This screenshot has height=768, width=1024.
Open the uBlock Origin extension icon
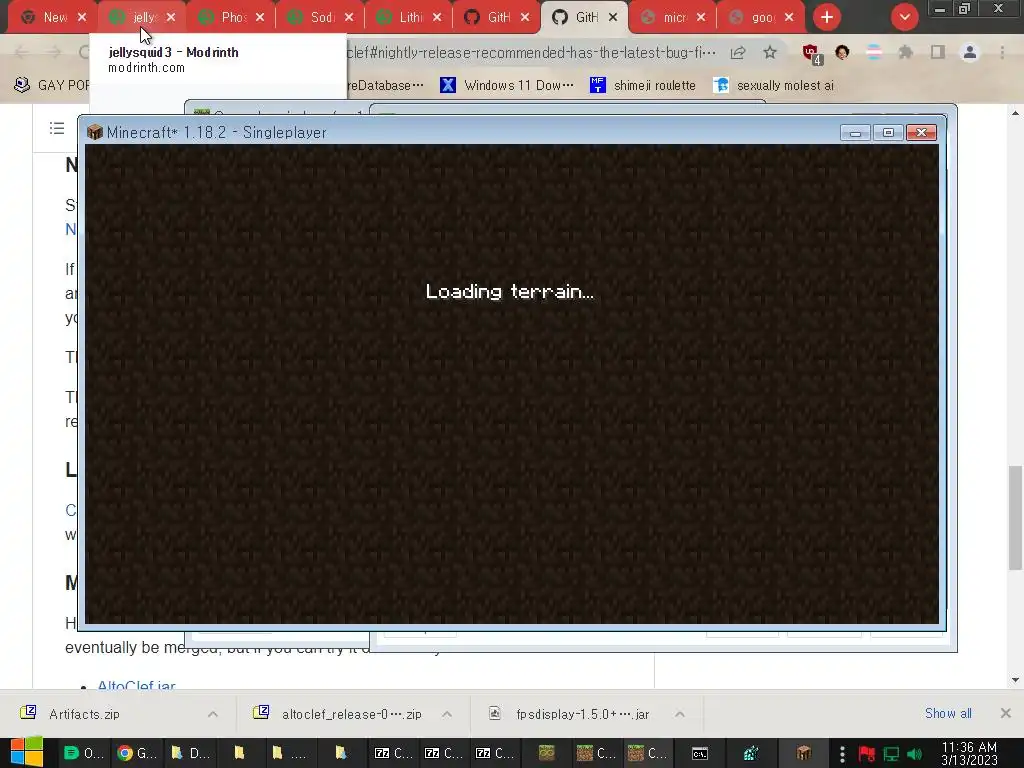811,54
